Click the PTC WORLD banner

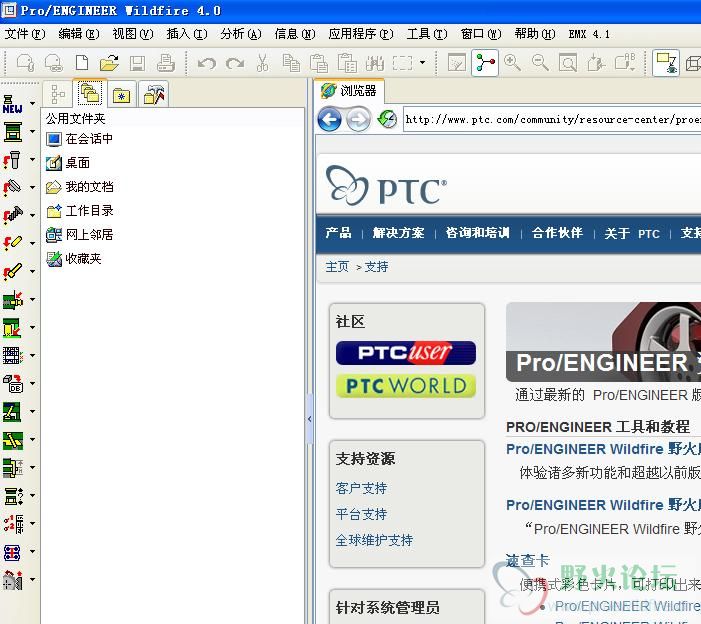tap(406, 386)
